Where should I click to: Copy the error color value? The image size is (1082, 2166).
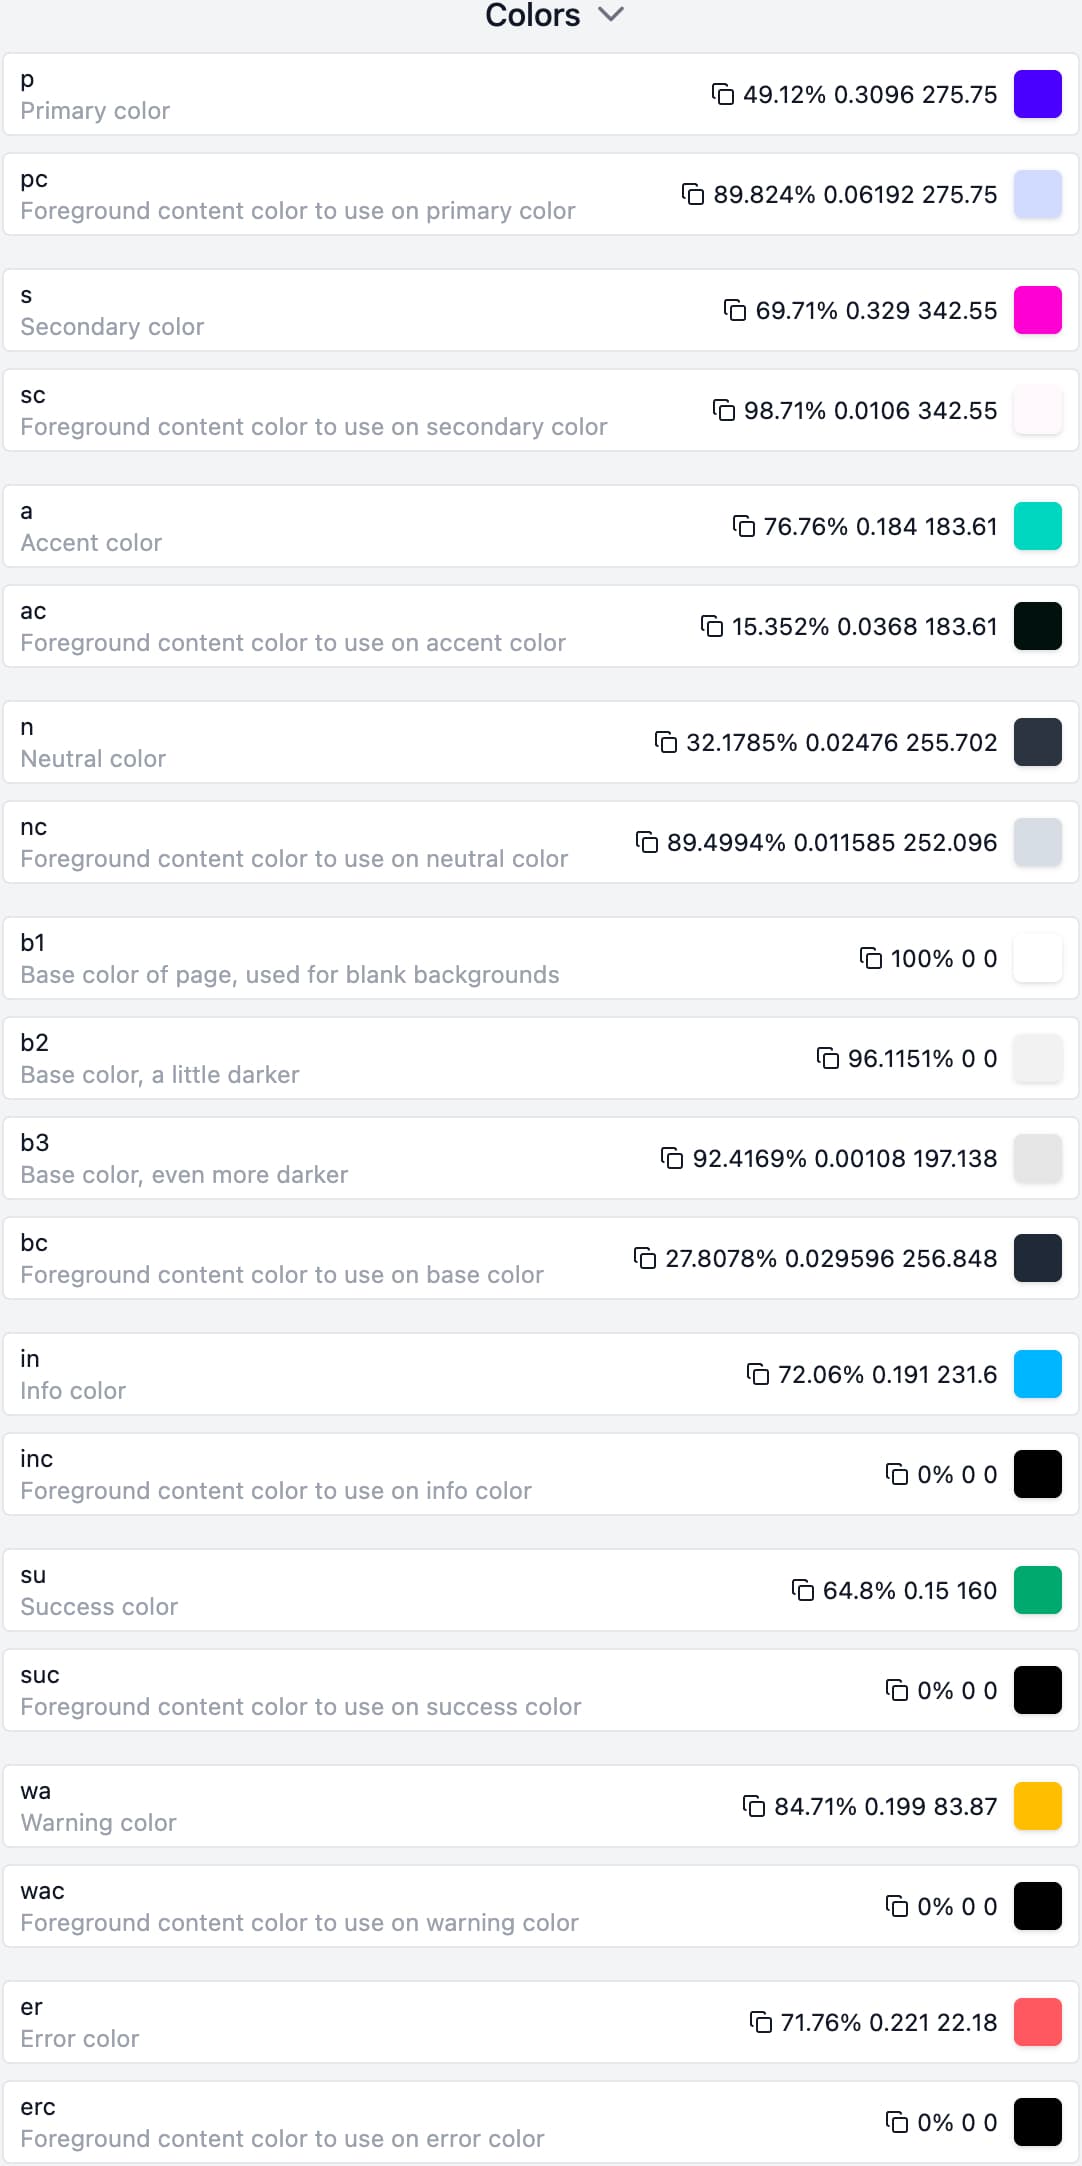click(762, 2022)
